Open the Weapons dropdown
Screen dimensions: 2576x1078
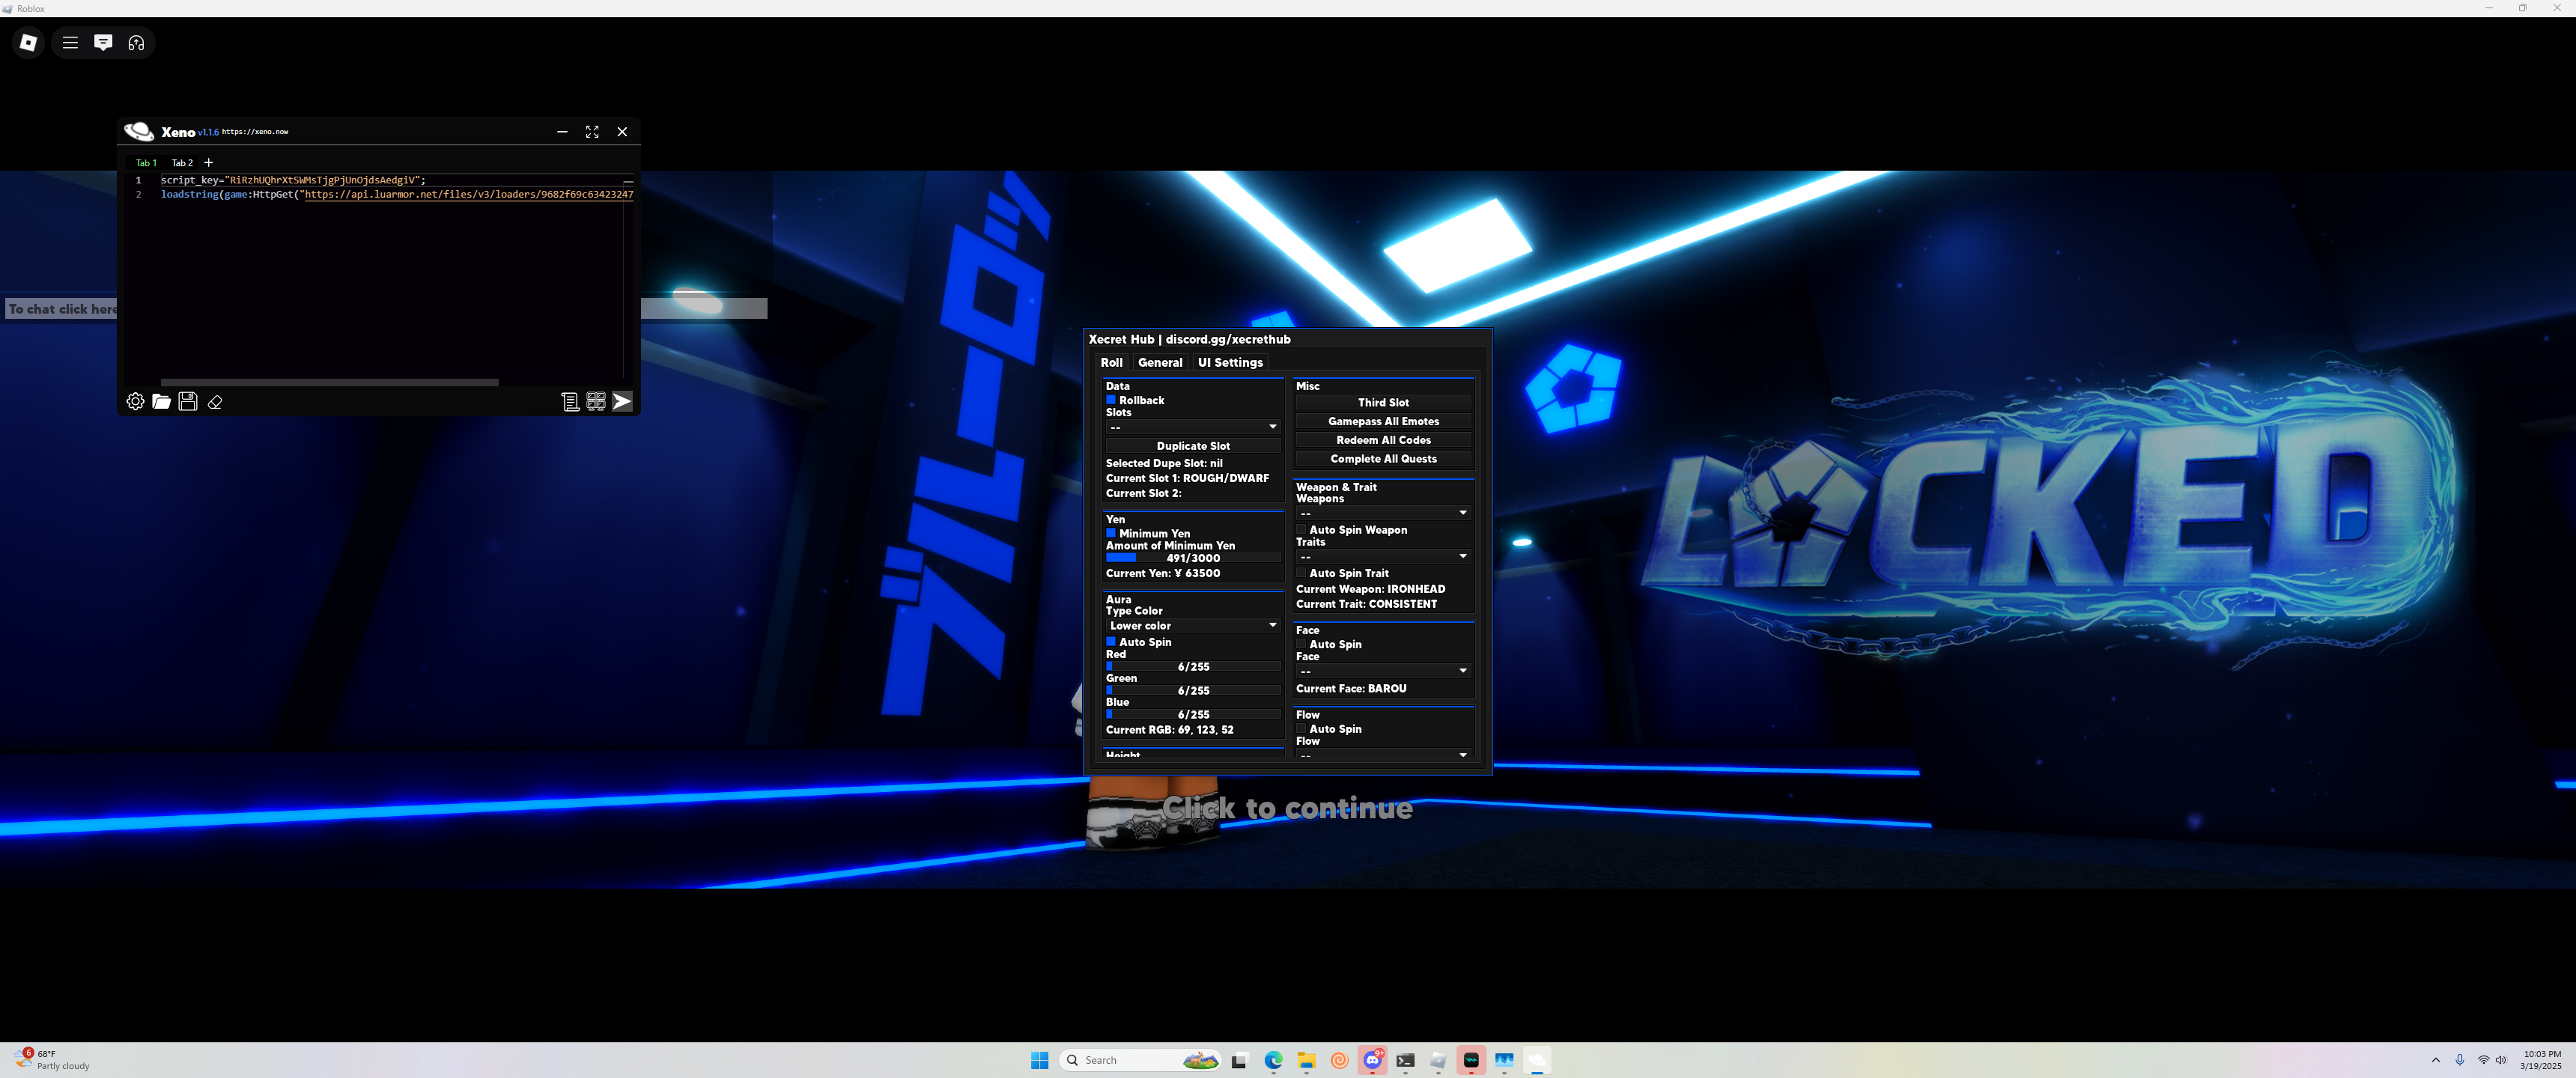pos(1383,513)
